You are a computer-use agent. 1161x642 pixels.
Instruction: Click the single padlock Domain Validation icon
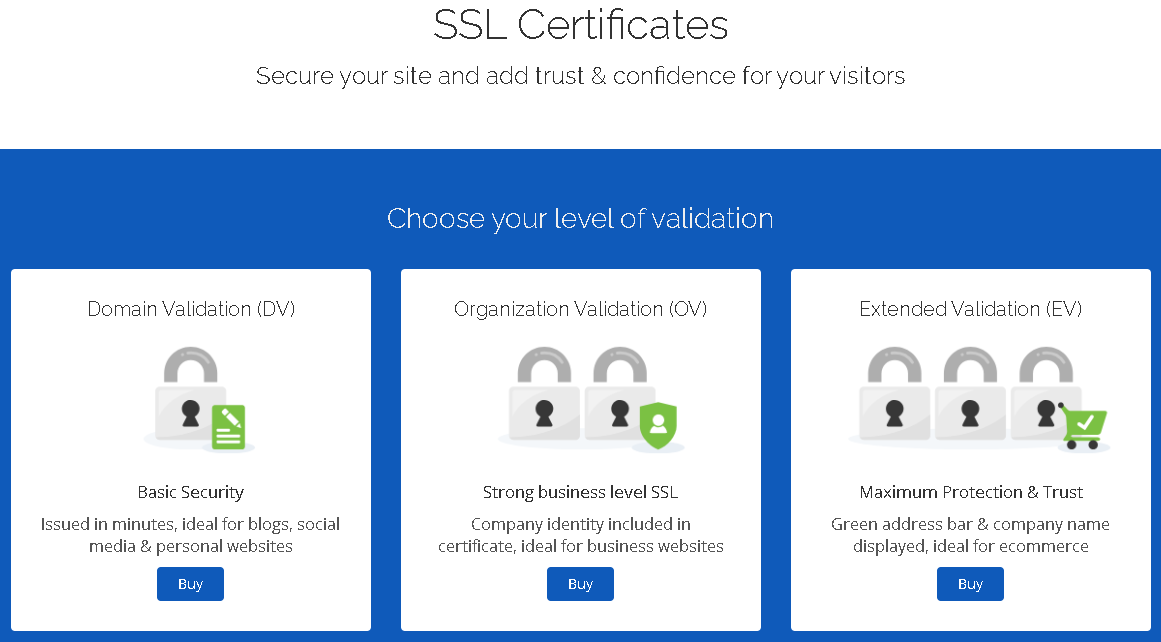click(x=198, y=399)
